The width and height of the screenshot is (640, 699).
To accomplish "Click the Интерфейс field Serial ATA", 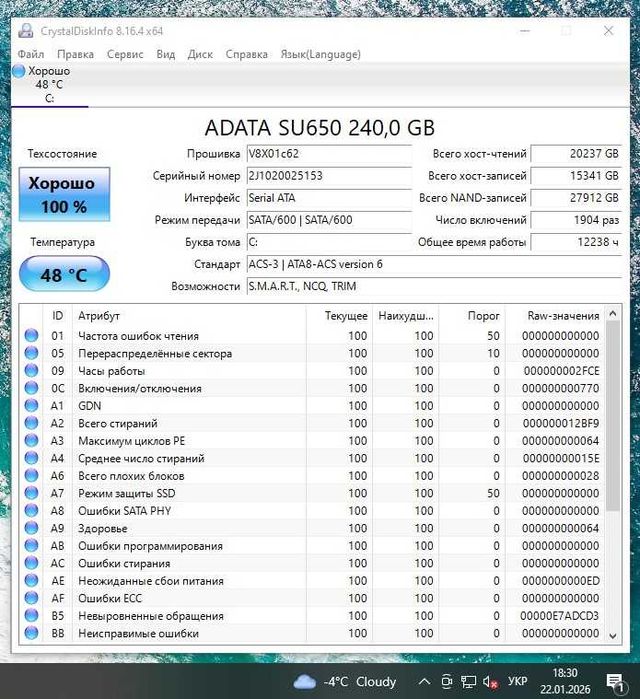I will click(329, 198).
